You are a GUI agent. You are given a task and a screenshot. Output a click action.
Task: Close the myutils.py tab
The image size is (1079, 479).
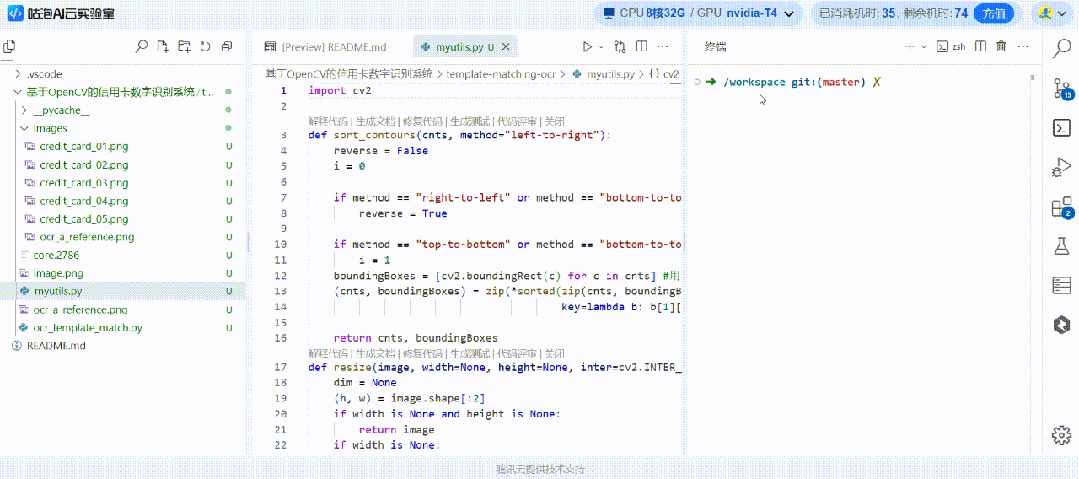point(506,47)
